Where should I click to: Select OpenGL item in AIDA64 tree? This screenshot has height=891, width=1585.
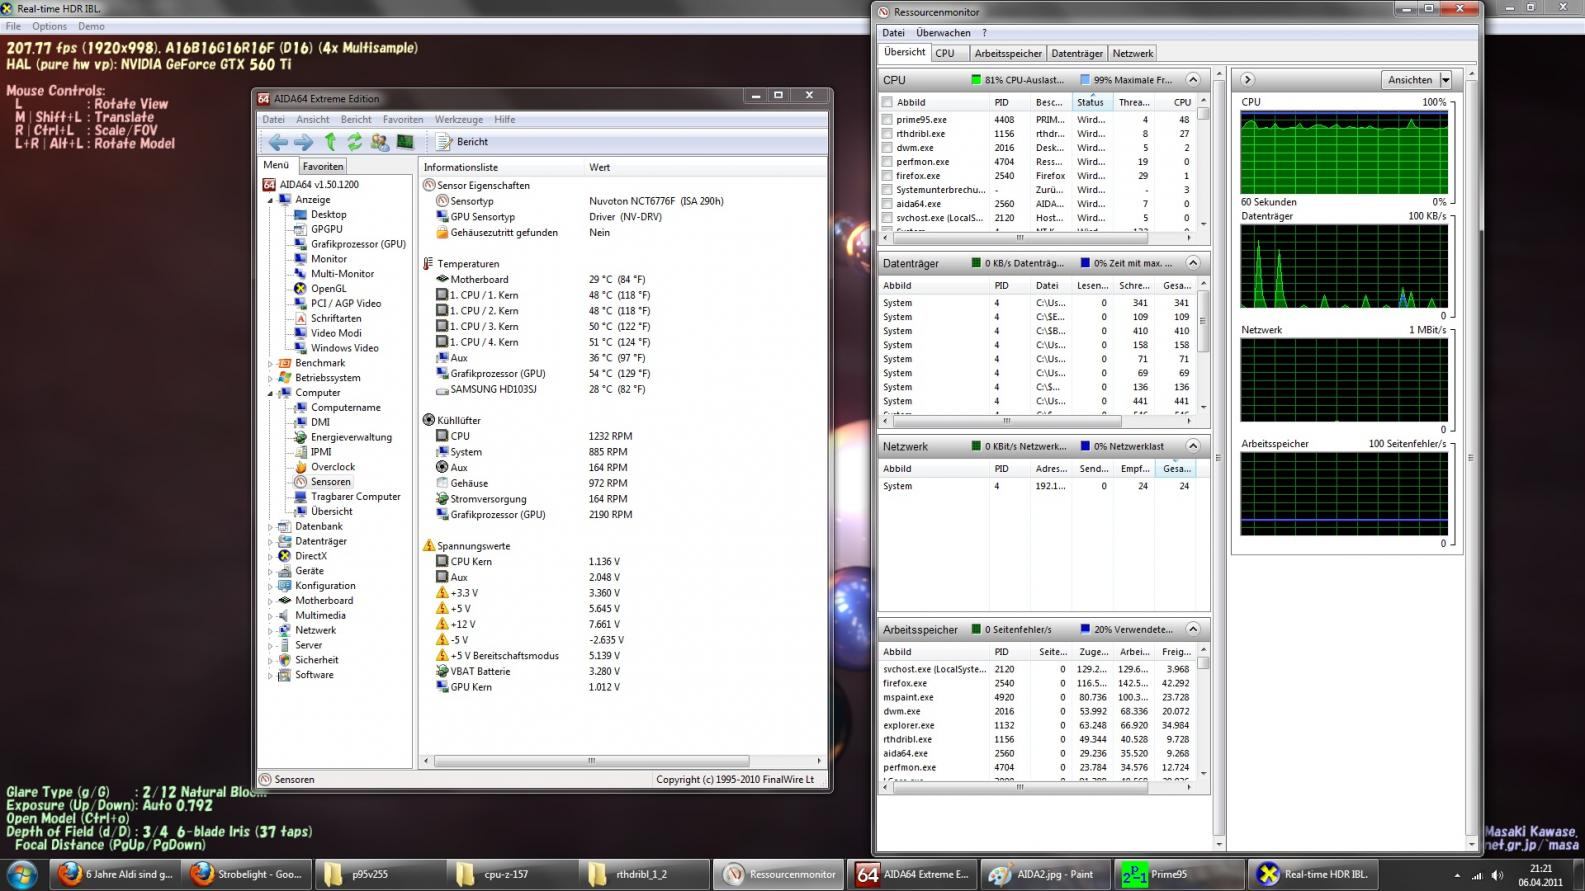[x=328, y=288]
